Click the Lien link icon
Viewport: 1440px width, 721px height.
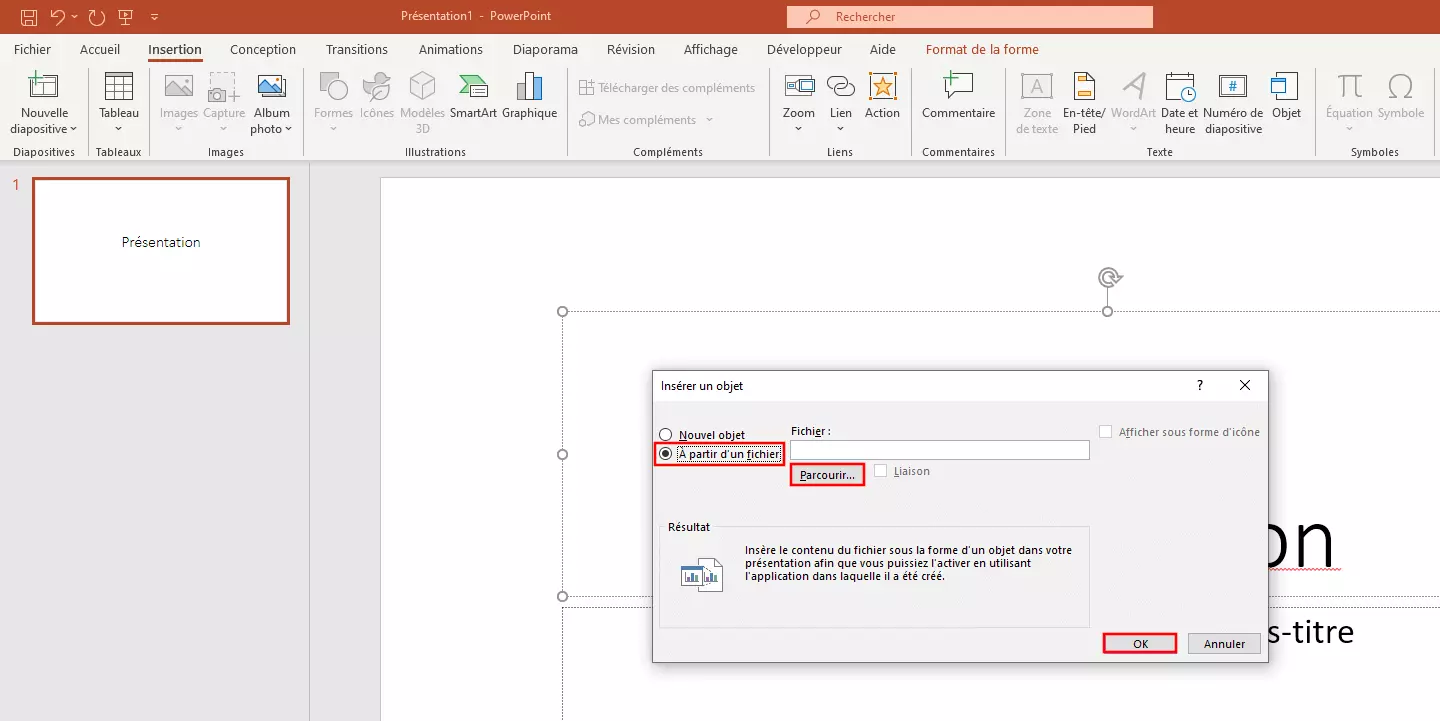coord(841,87)
